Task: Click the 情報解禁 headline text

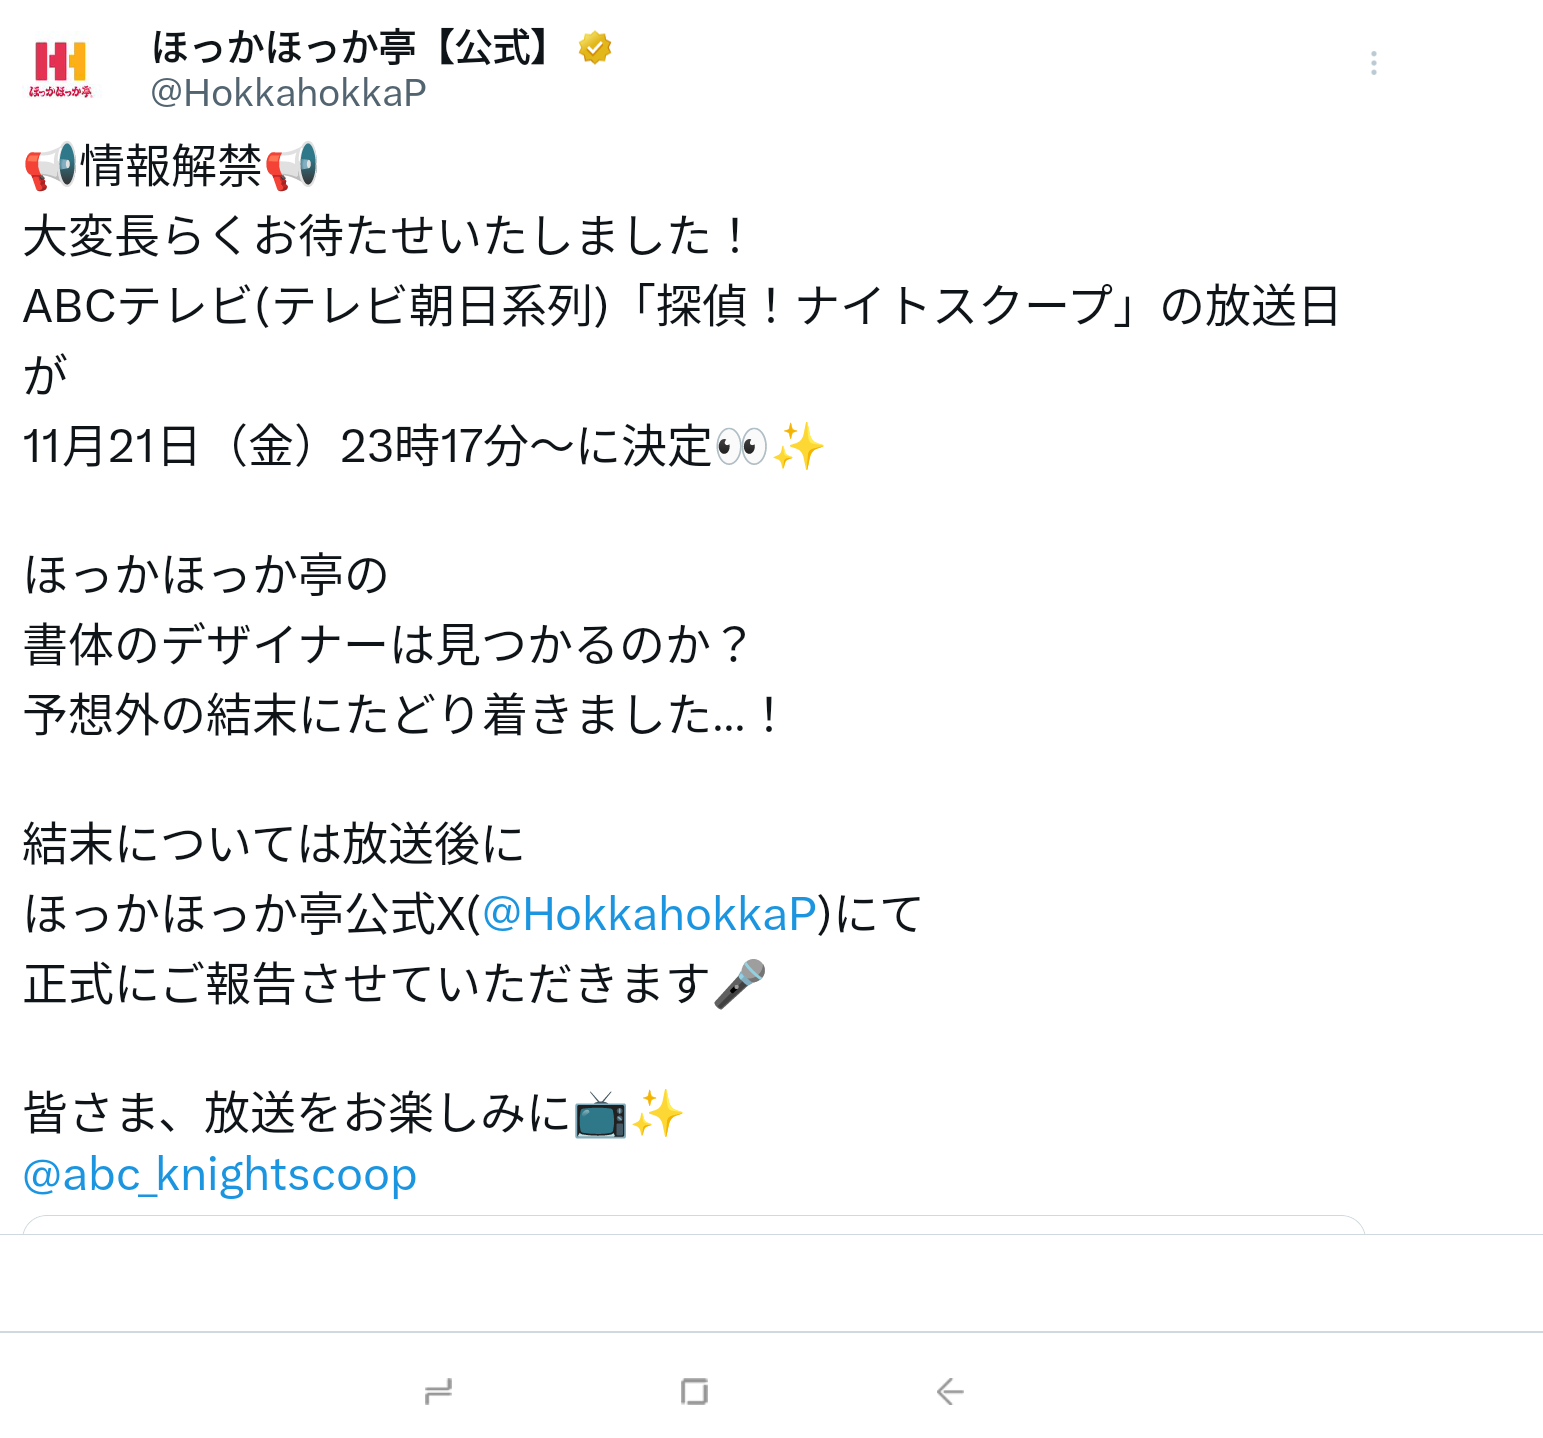Action: pyautogui.click(x=171, y=165)
